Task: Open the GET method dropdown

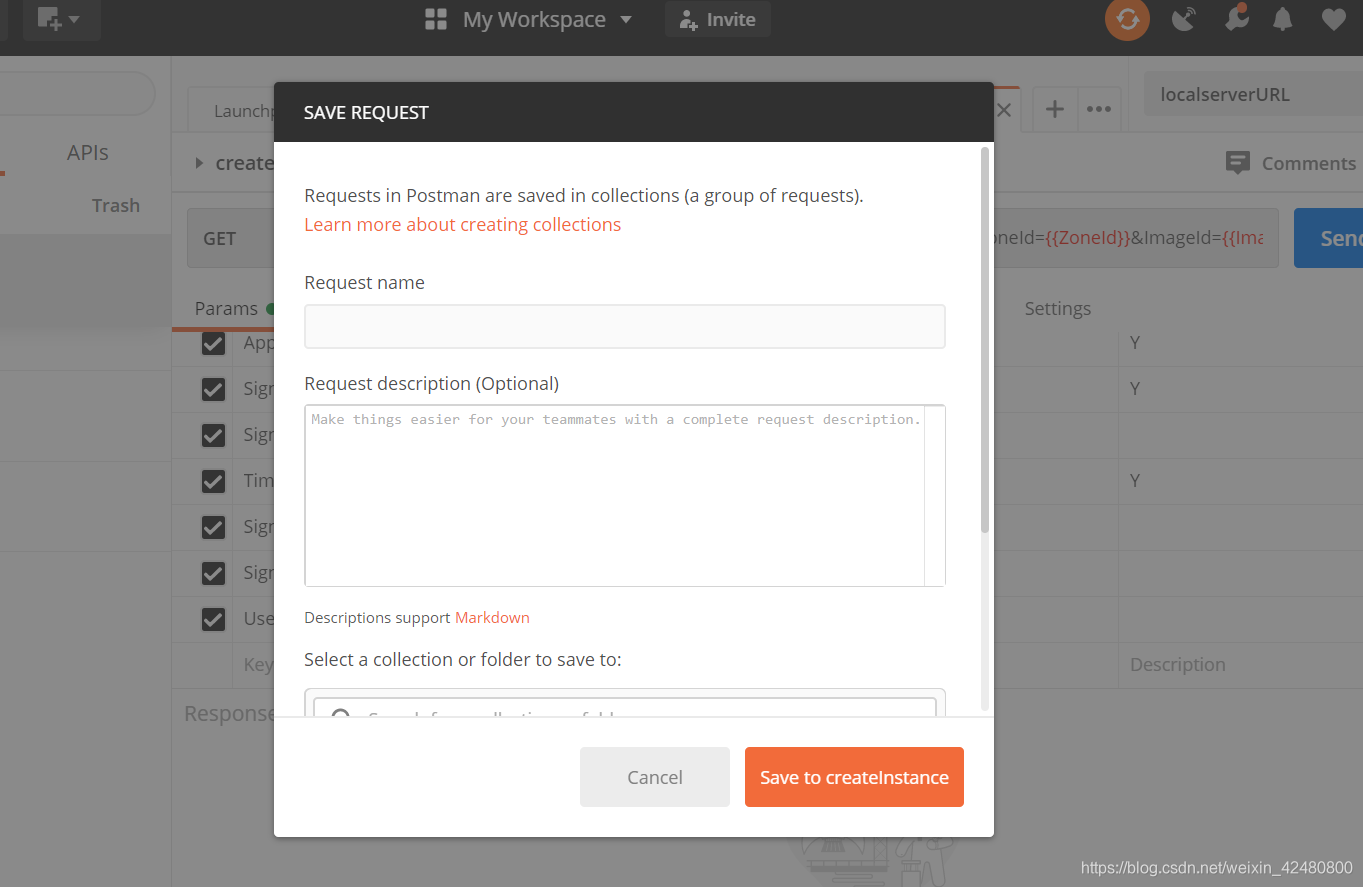Action: pyautogui.click(x=231, y=238)
